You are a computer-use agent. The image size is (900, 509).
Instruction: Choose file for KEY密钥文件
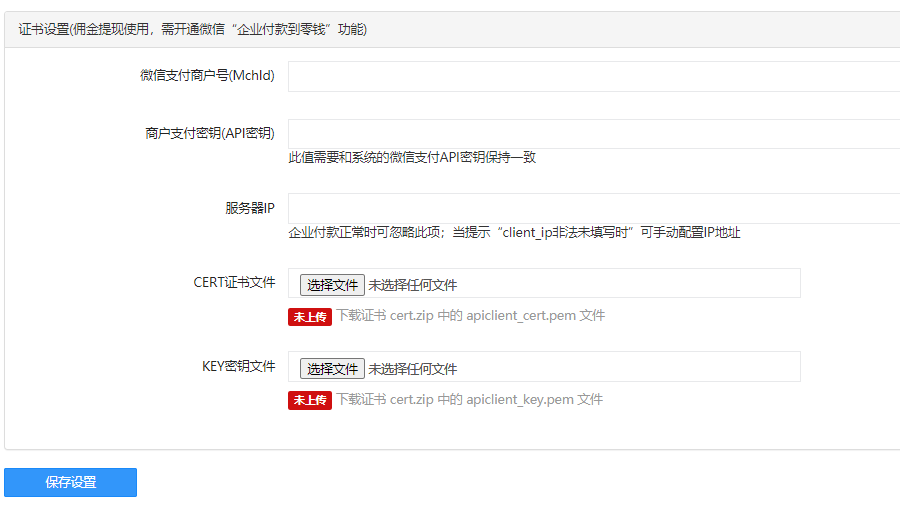coord(332,368)
